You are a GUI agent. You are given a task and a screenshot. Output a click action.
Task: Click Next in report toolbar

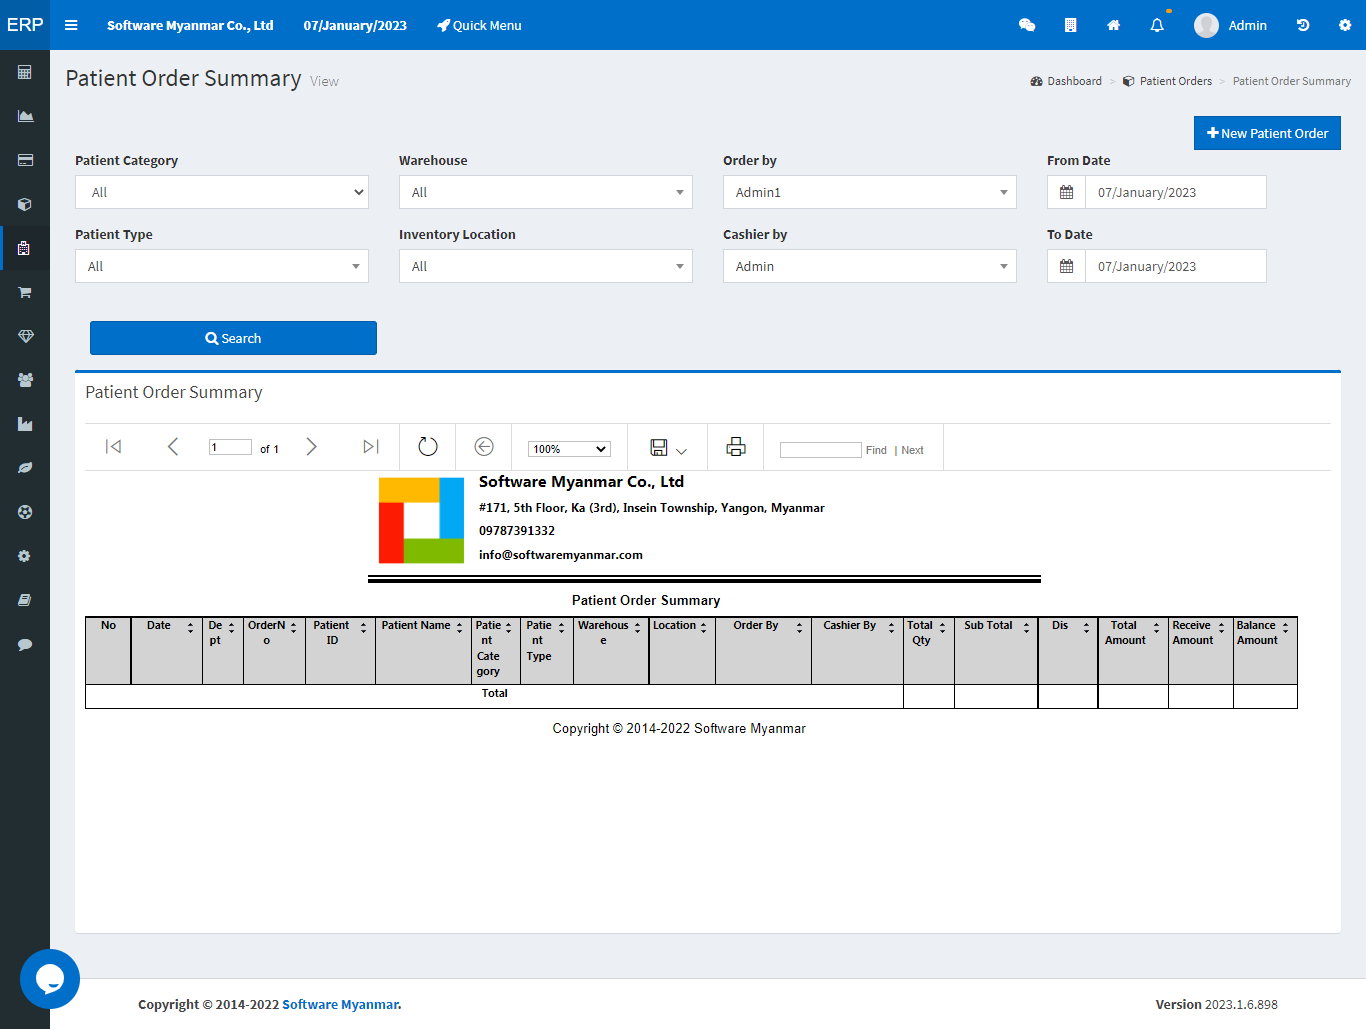(x=912, y=450)
